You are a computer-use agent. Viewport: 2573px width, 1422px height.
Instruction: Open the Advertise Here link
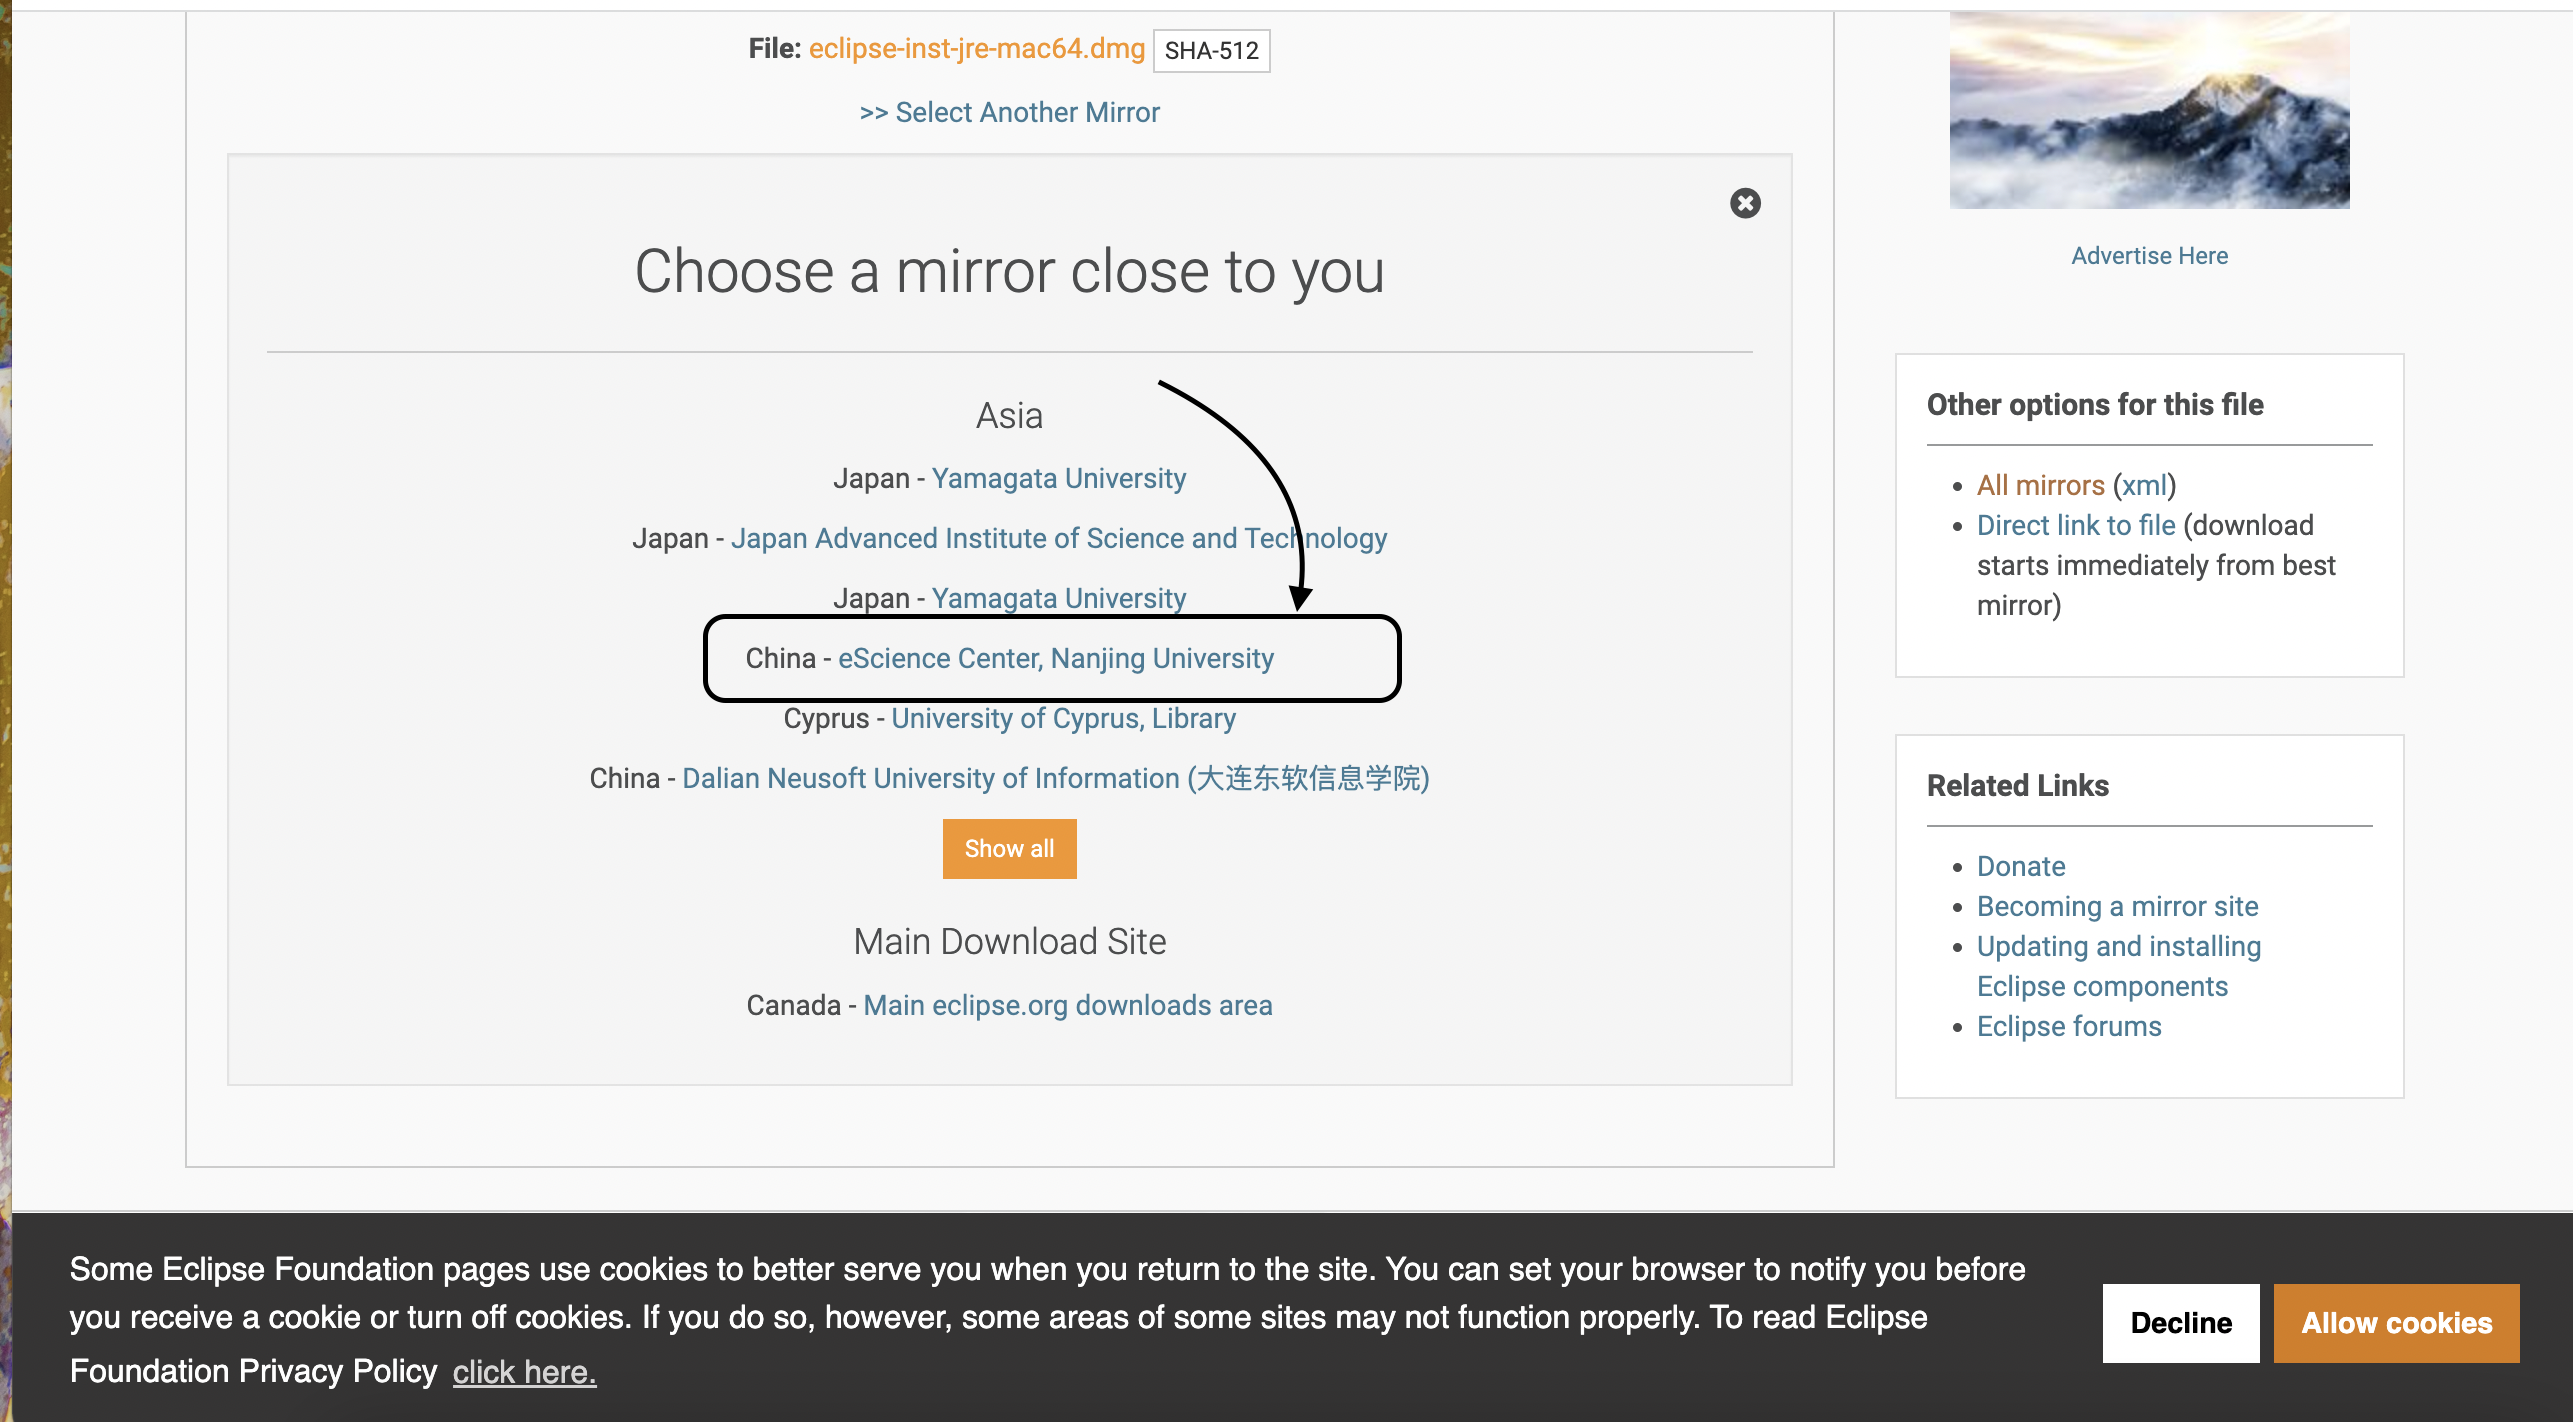click(2149, 256)
